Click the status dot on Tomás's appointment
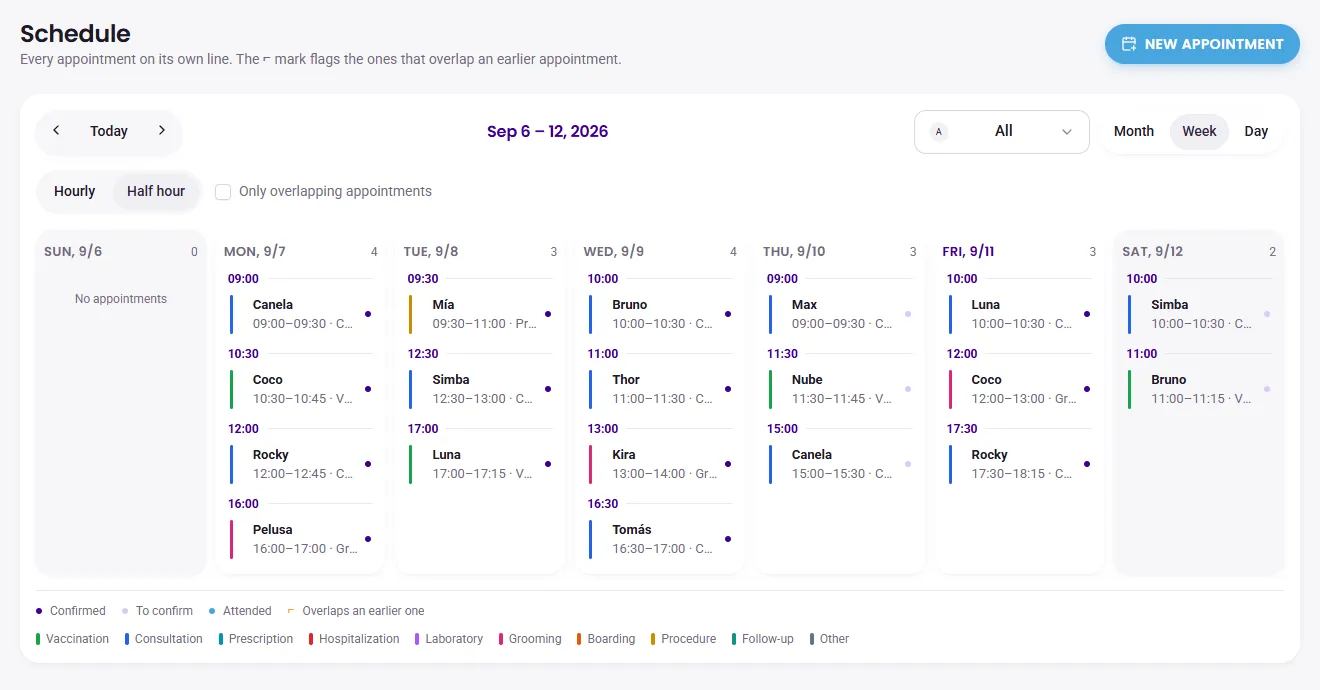Screen dimensions: 1320x690 pos(728,539)
